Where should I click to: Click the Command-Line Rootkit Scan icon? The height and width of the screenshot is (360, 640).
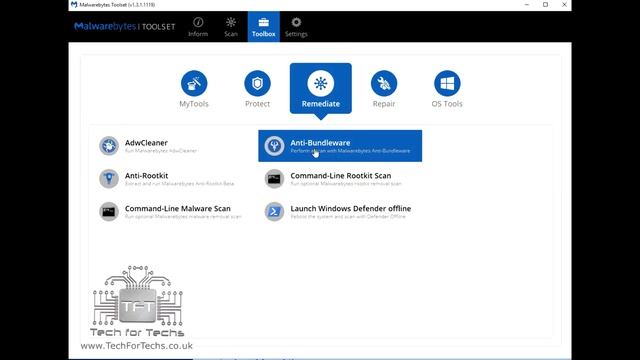point(274,178)
